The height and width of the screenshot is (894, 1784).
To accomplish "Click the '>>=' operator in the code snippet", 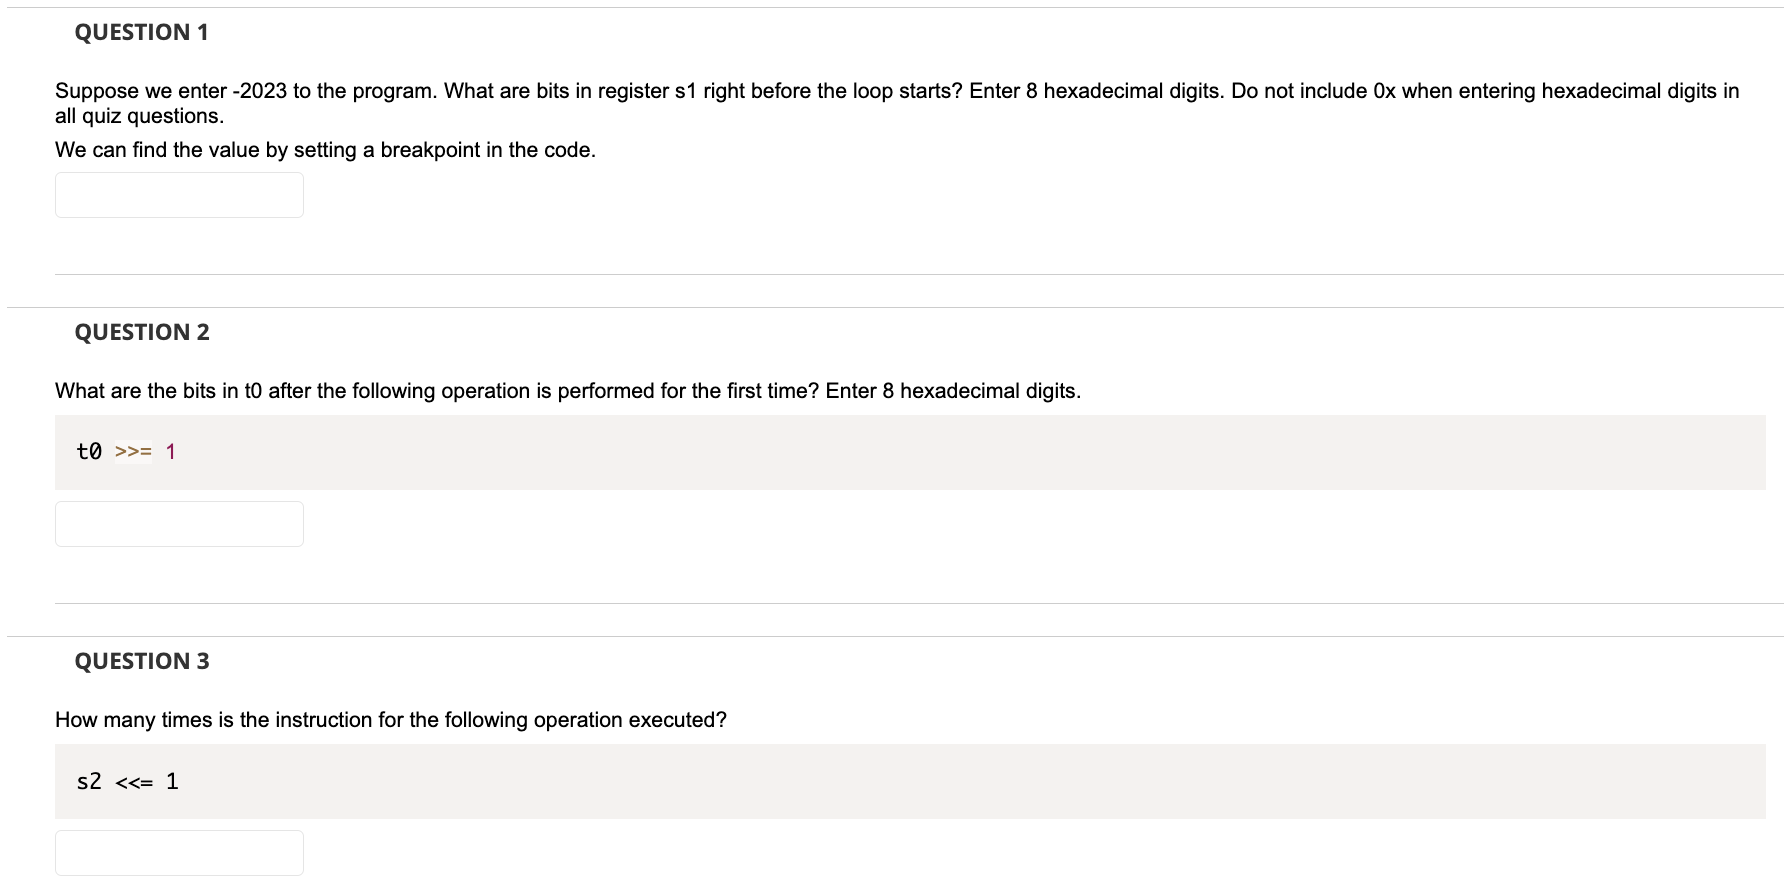I will click(x=133, y=452).
